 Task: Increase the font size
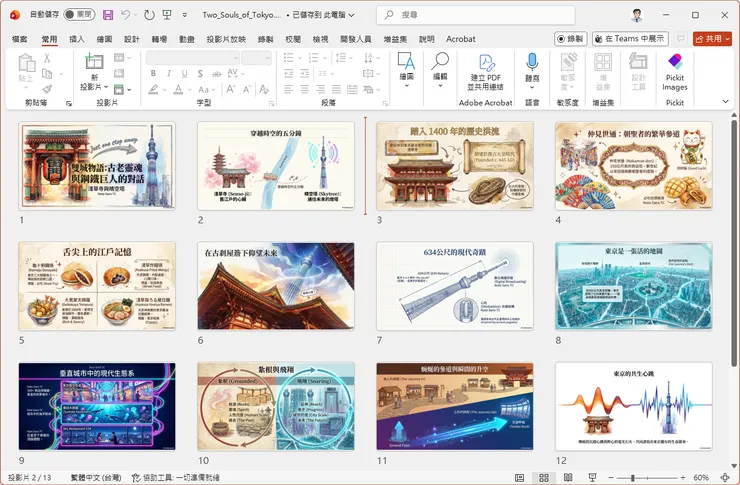click(231, 89)
